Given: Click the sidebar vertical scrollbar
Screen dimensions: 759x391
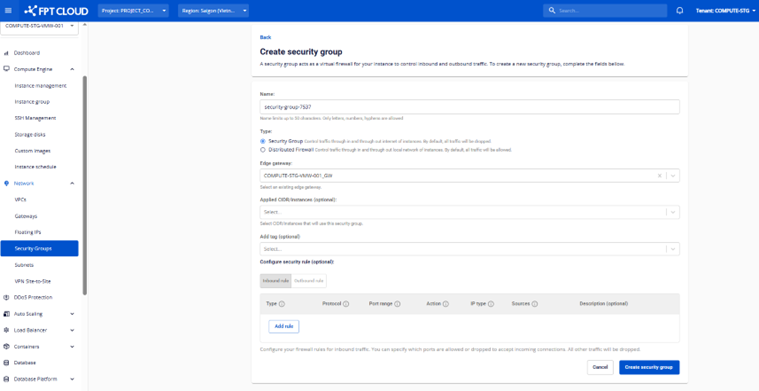Looking at the screenshot, I should coord(85,185).
